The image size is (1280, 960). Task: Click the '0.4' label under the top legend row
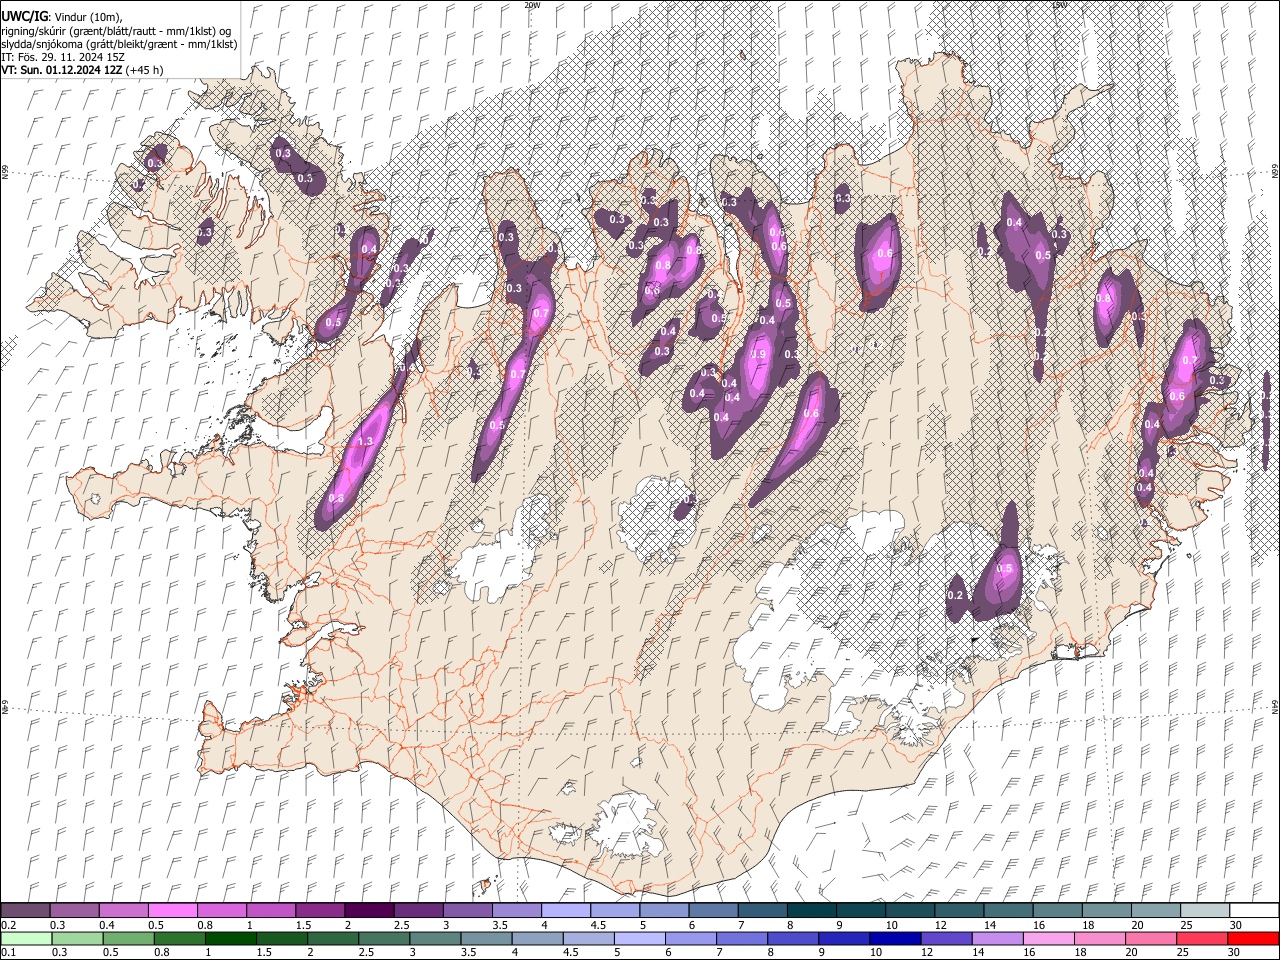pyautogui.click(x=106, y=925)
